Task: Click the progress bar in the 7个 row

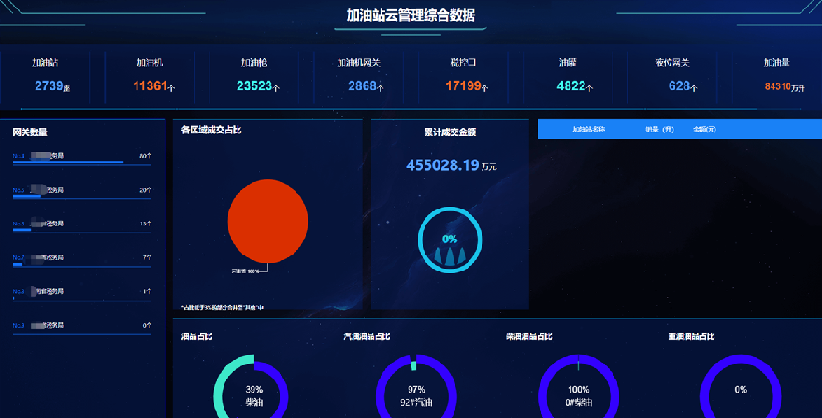Action: 82,265
